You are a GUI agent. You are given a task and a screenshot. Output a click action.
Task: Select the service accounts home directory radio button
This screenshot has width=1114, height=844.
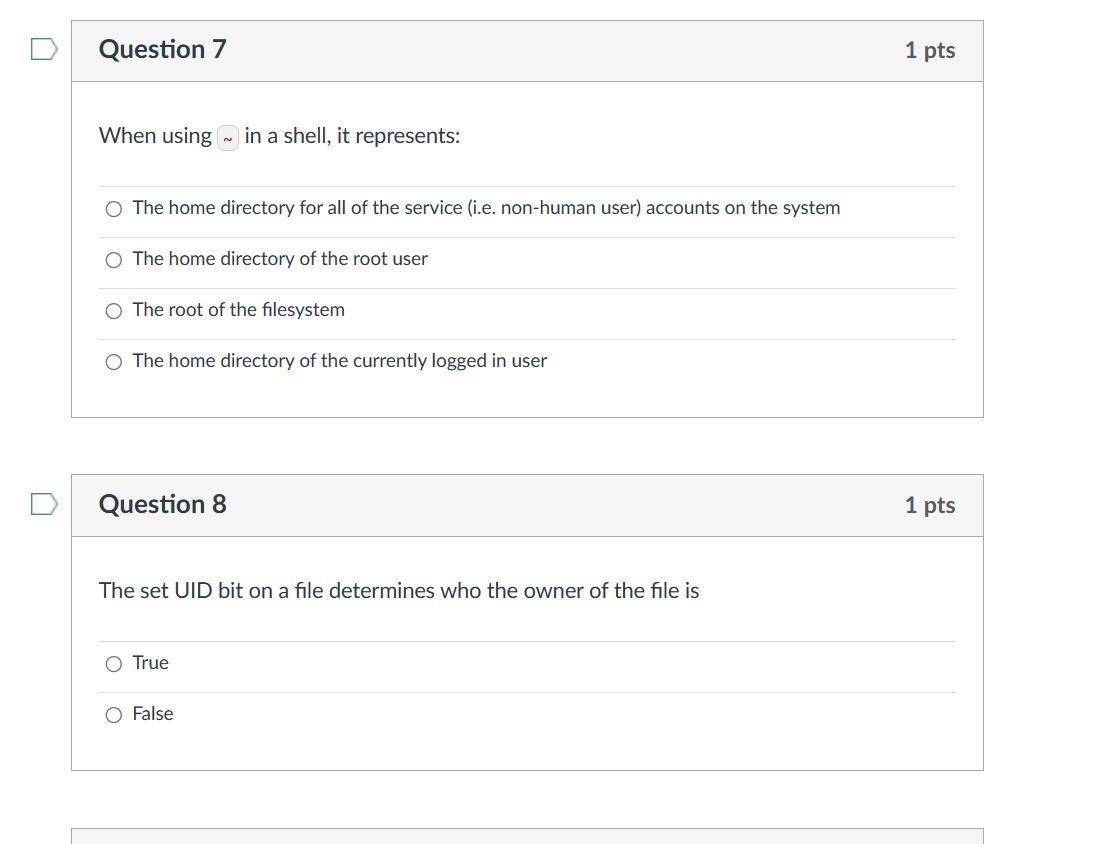[x=113, y=209]
